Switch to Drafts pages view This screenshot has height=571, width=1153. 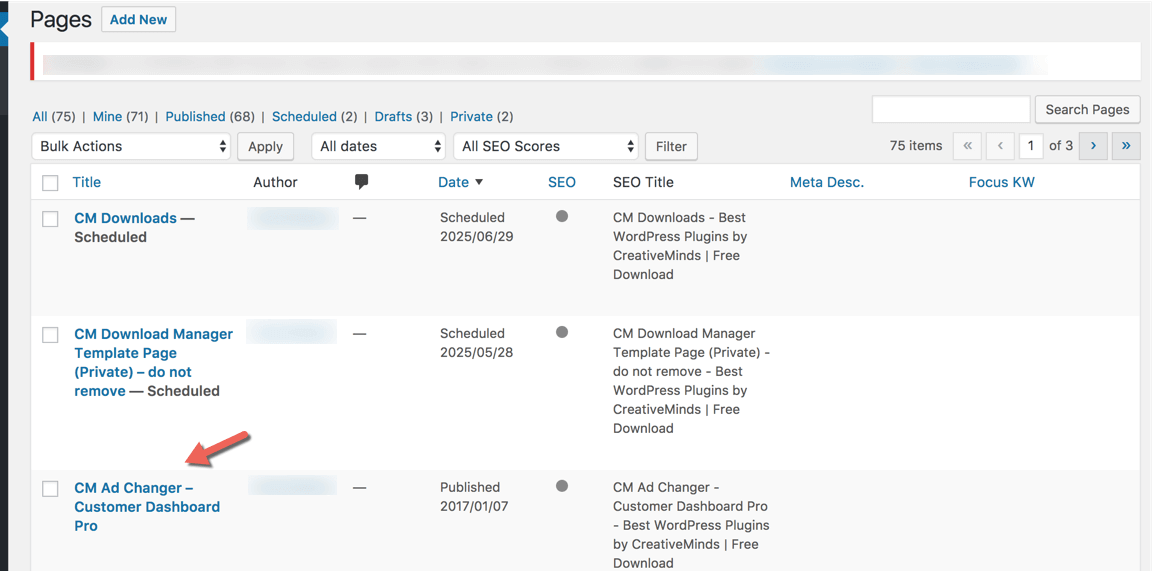coord(393,117)
